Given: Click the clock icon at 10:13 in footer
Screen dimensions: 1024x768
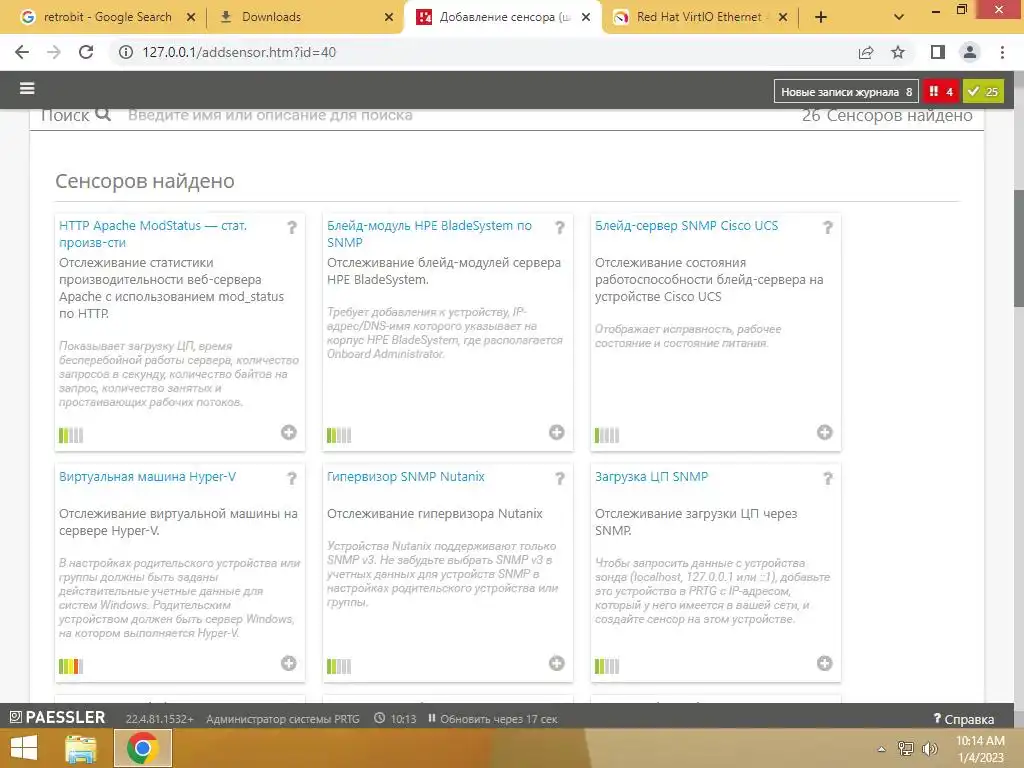Looking at the screenshot, I should [379, 718].
